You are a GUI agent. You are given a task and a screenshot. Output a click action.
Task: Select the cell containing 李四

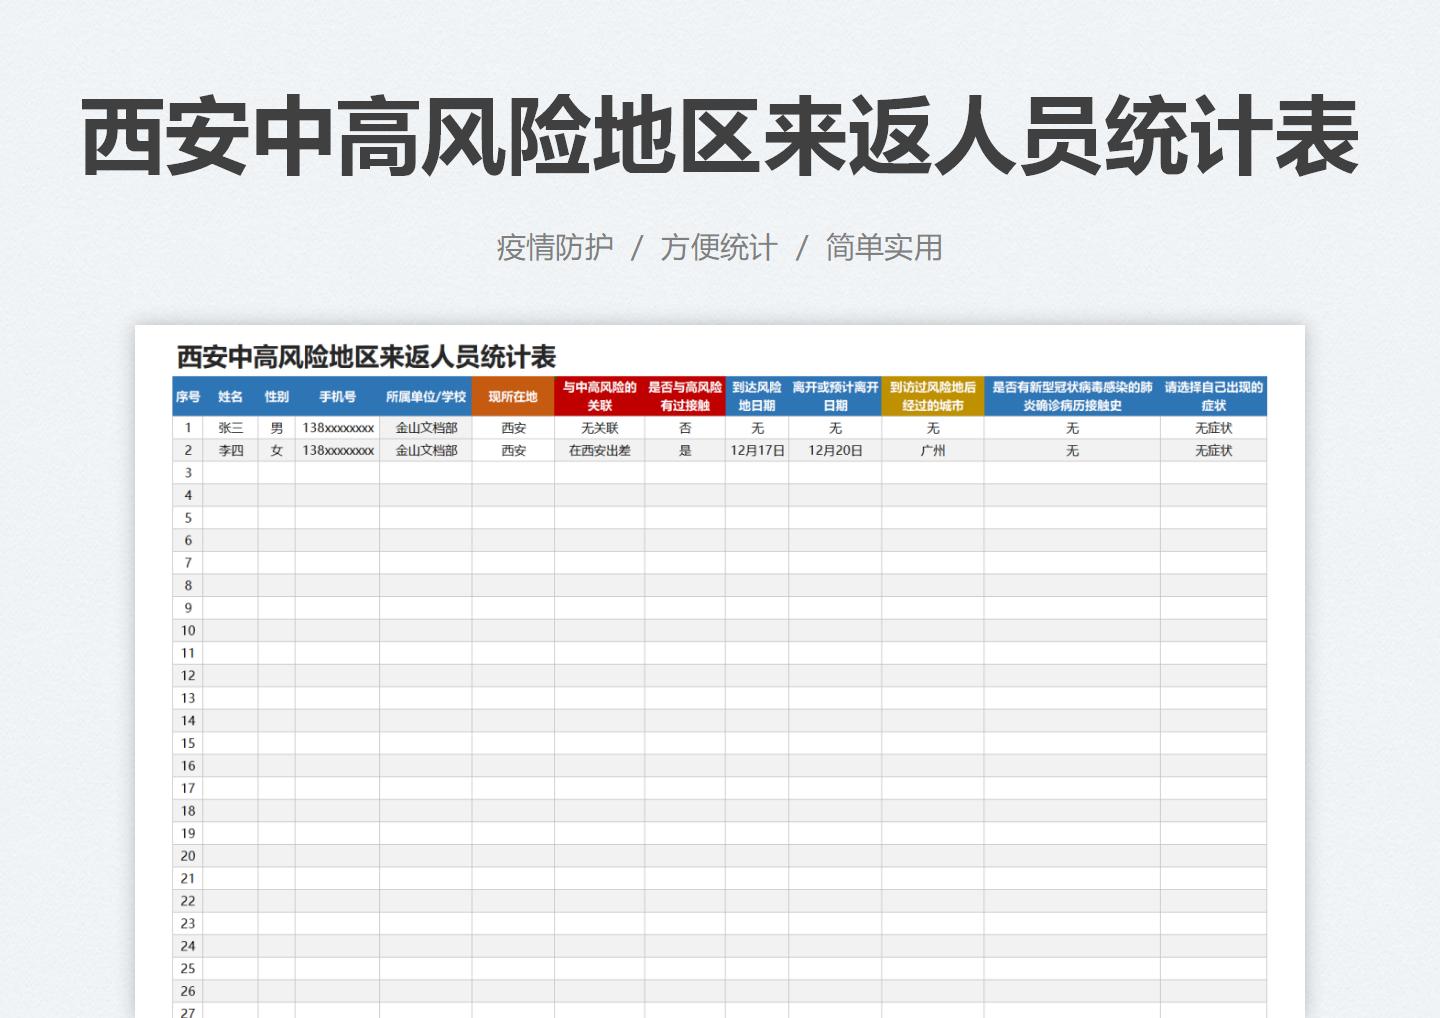pyautogui.click(x=231, y=450)
